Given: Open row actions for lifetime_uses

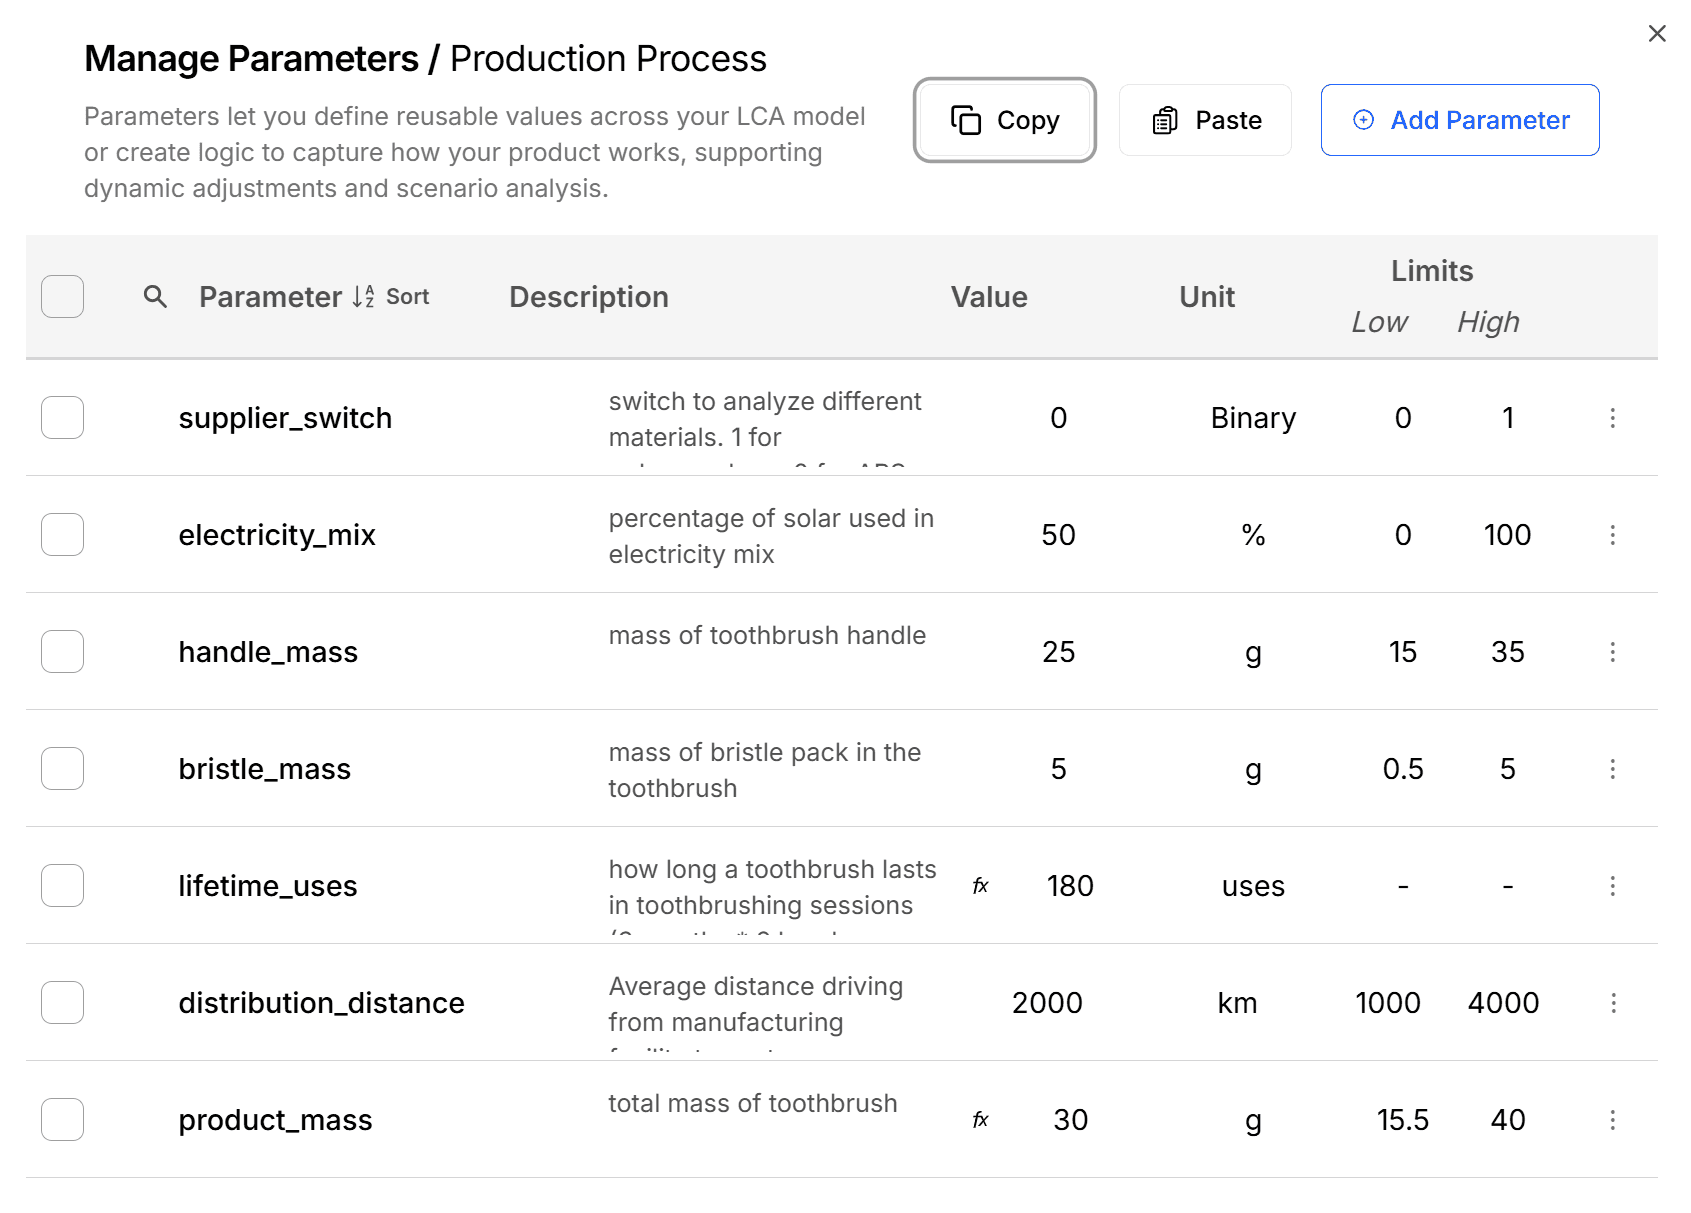Looking at the screenshot, I should [x=1612, y=886].
